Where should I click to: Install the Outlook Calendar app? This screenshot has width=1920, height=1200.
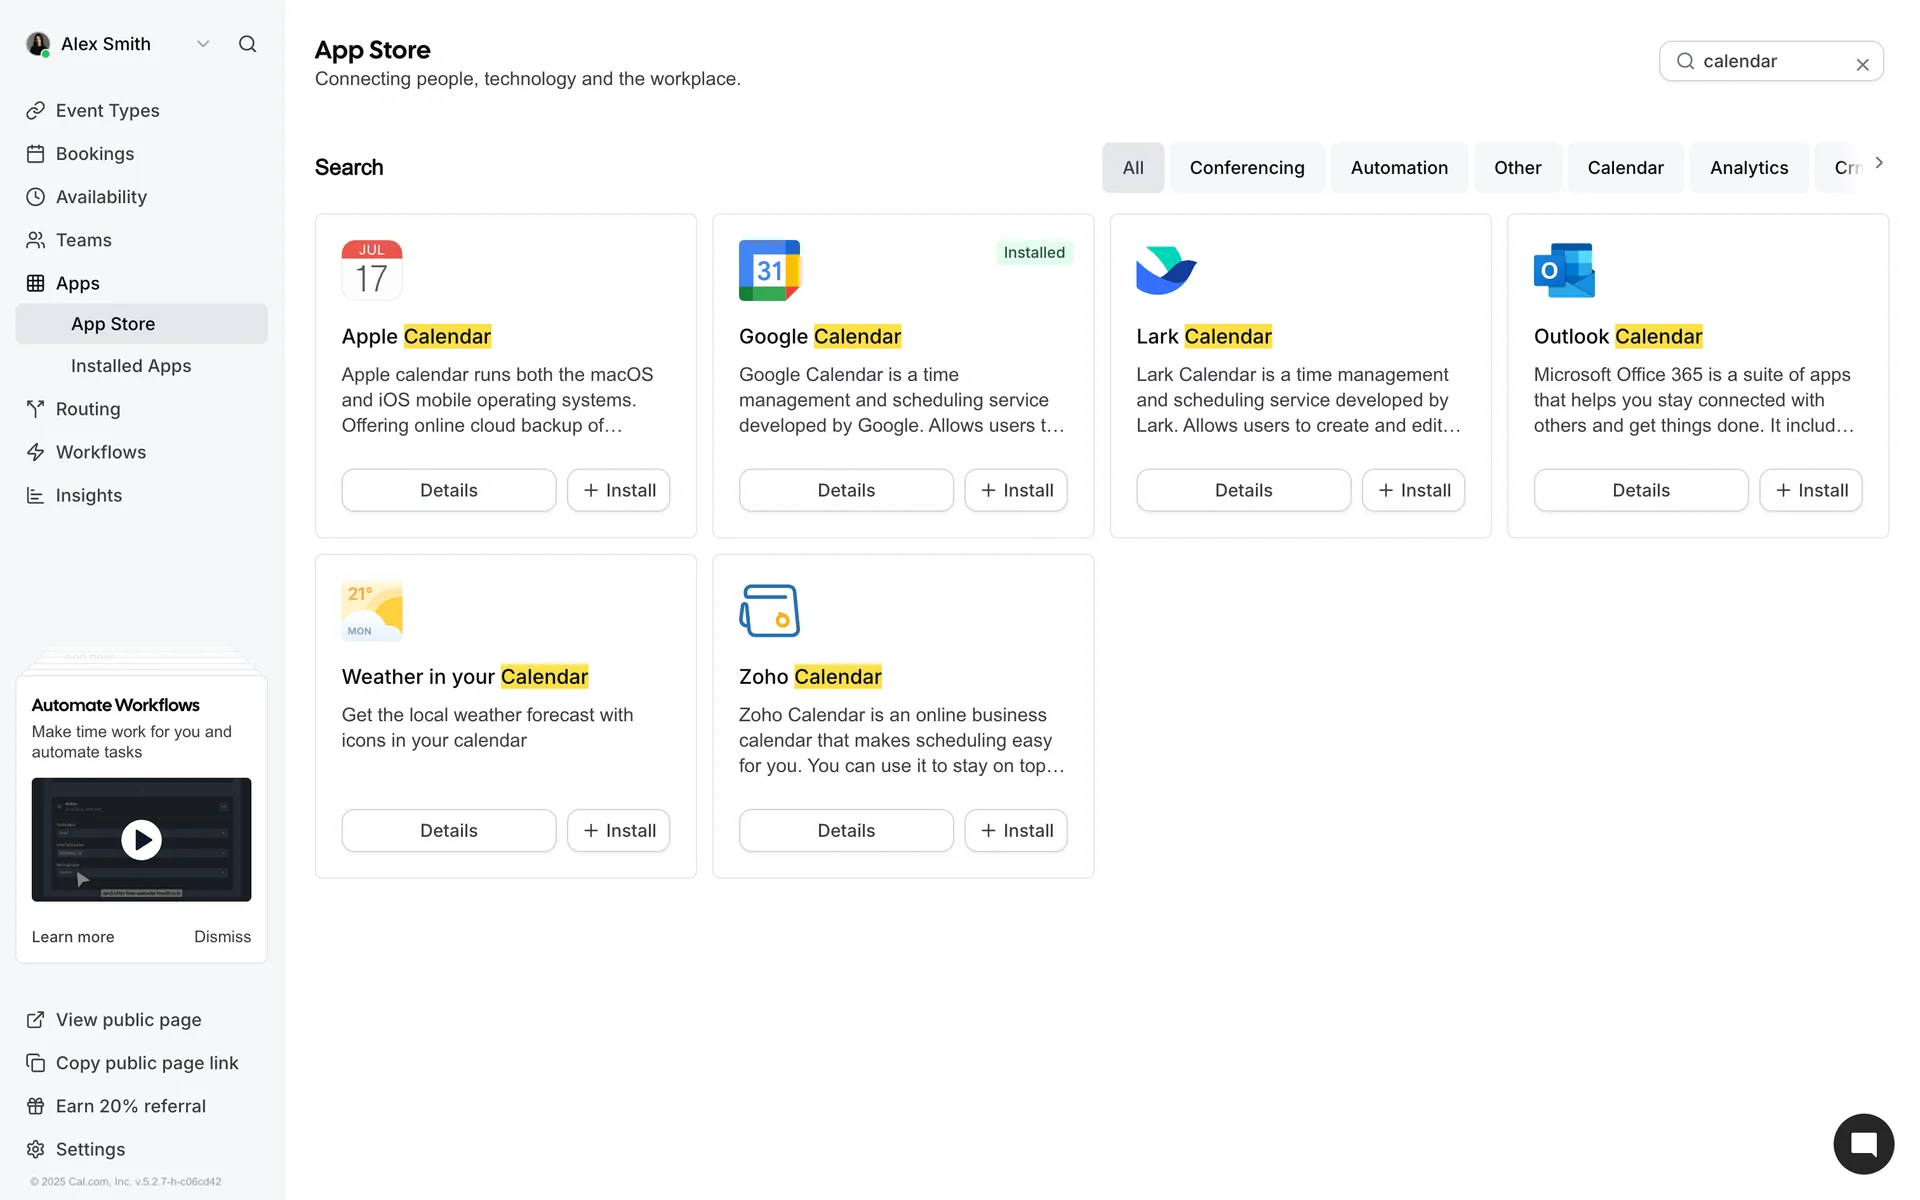tap(1810, 490)
